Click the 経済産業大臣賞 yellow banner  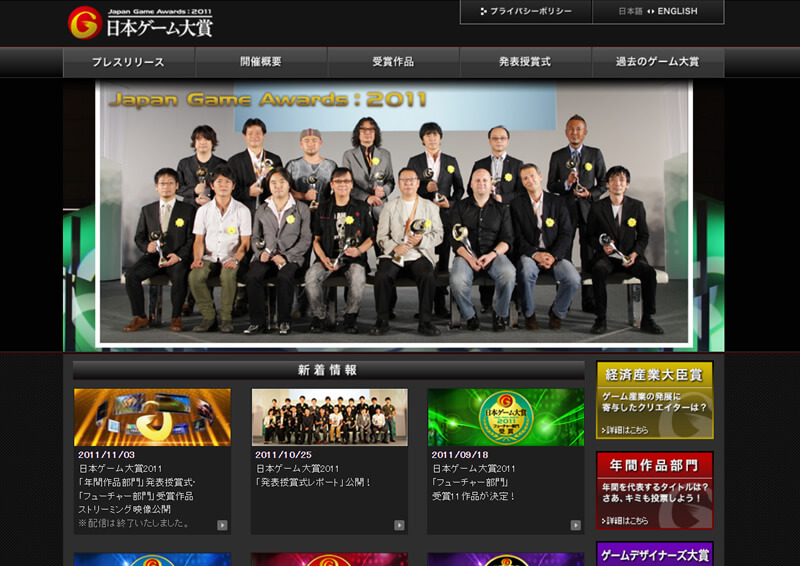654,400
